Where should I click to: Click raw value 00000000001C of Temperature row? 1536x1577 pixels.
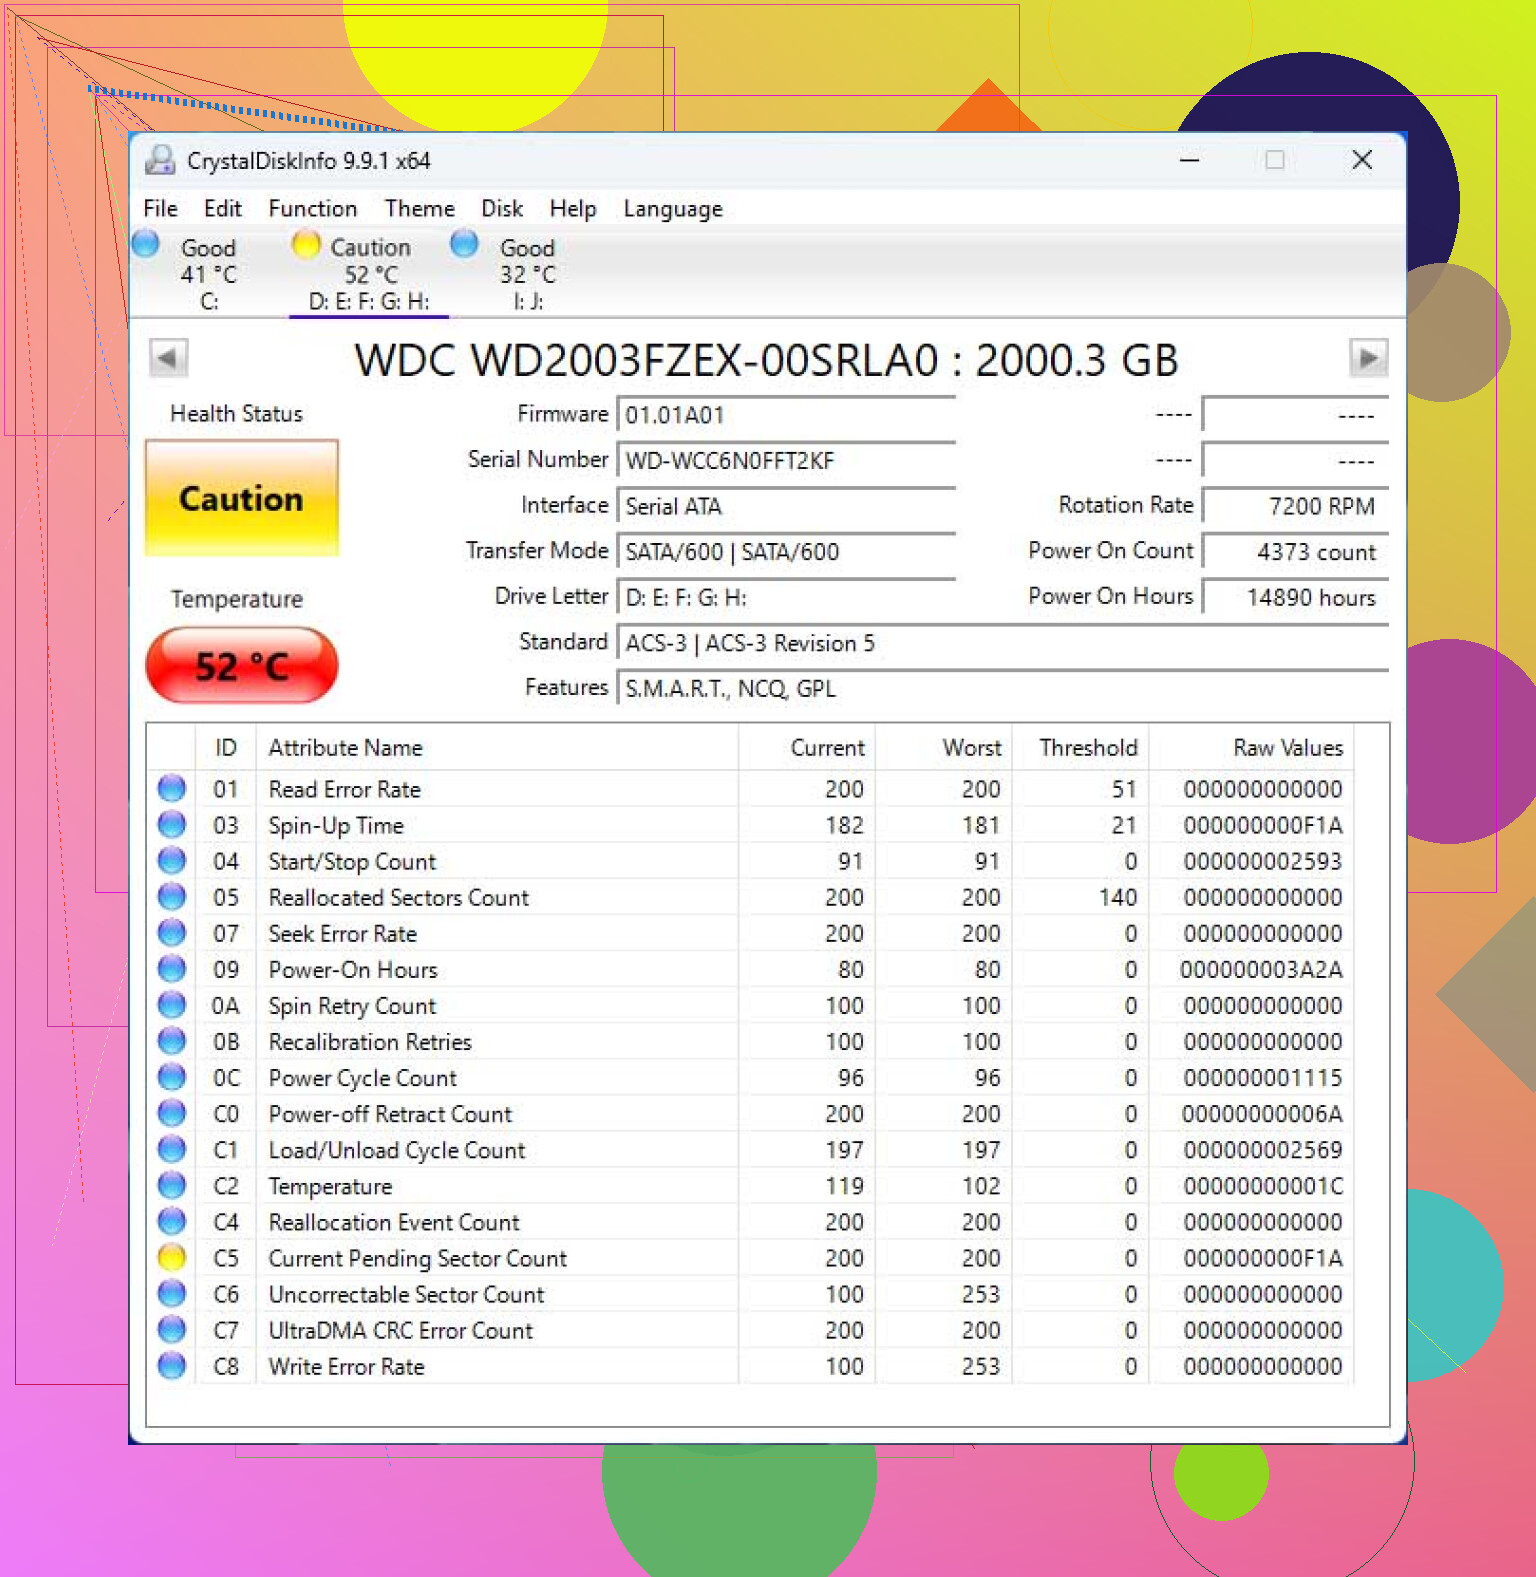pyautogui.click(x=1262, y=1186)
